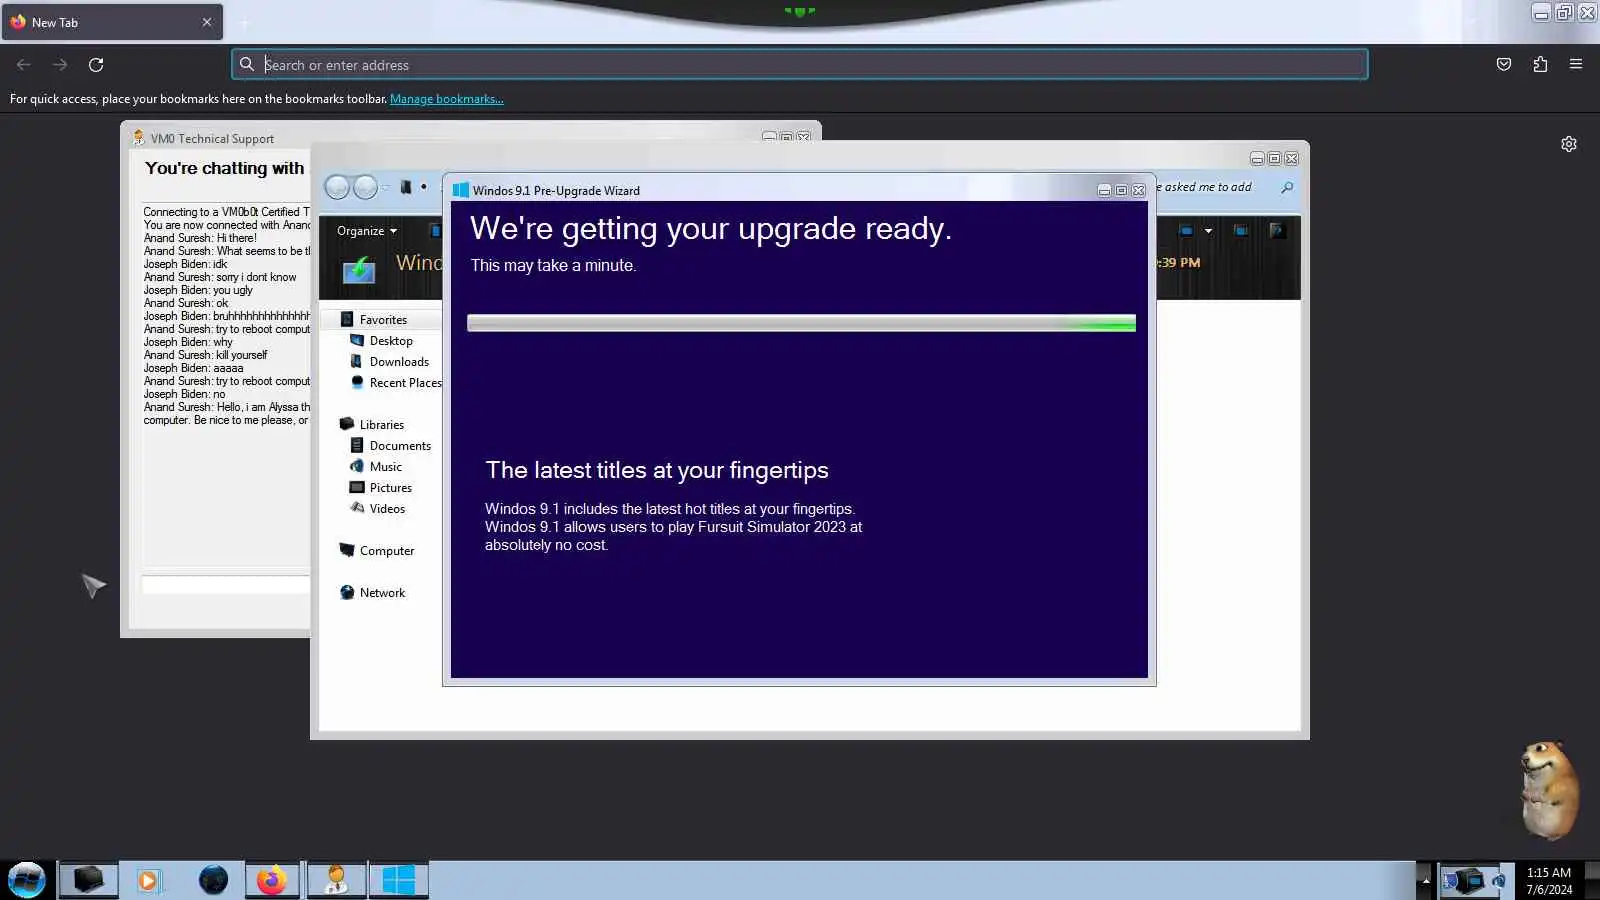Screen dimensions: 1600x900
Task: Open the Organize menu in Explorer
Action: [x=367, y=231]
